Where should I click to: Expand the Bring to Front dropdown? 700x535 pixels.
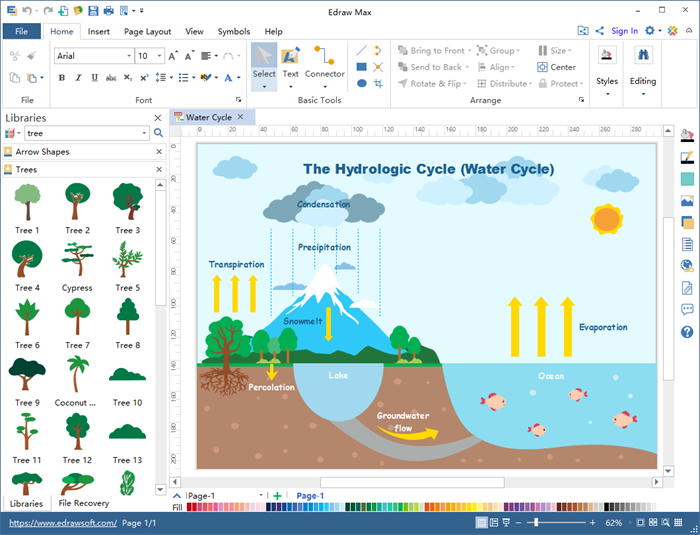coord(469,51)
